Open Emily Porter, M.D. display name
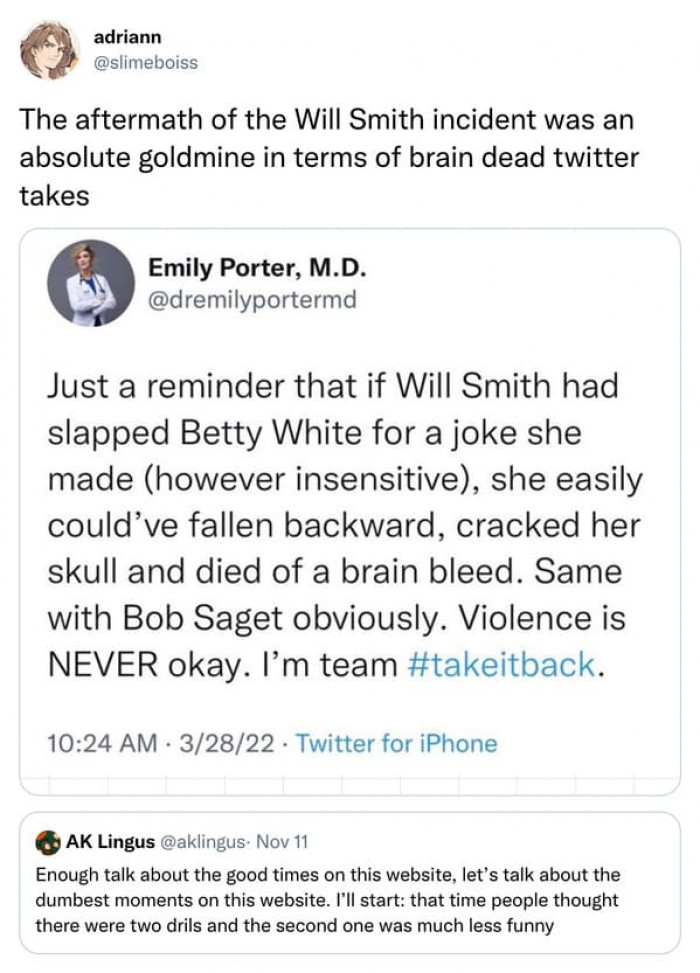700x973 pixels. click(257, 267)
